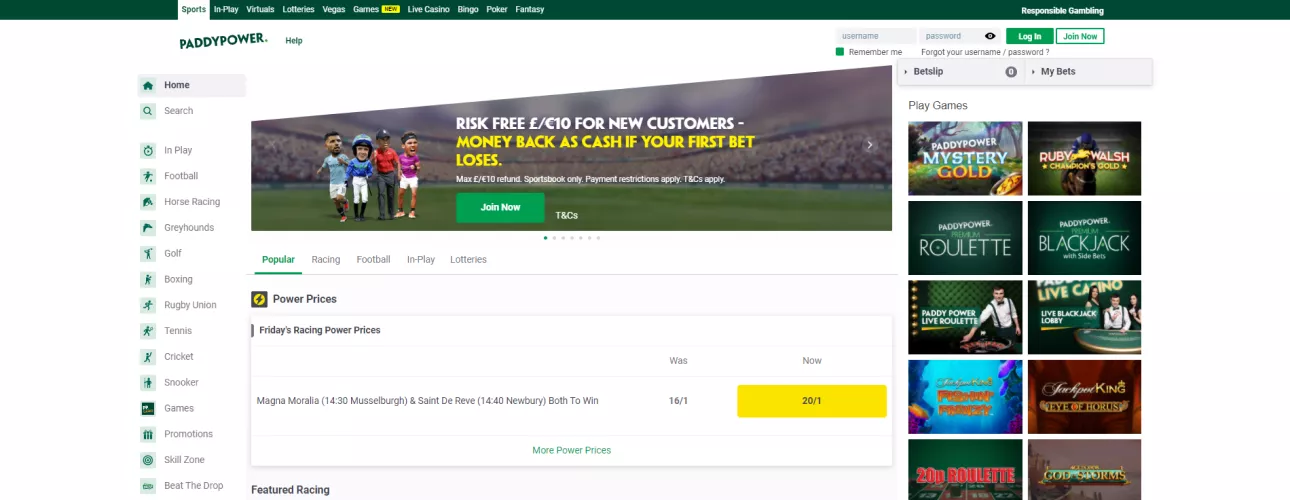Advance the banner with the right arrow
This screenshot has width=1290, height=500.
coord(870,145)
